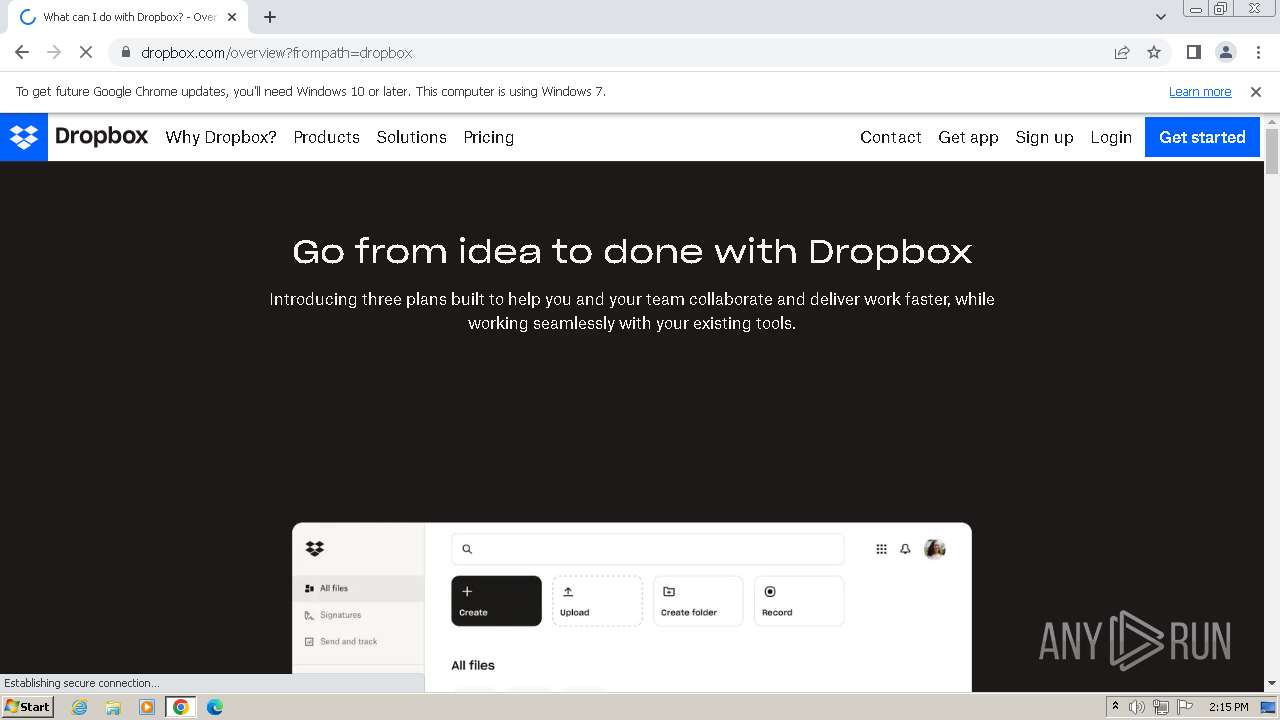
Task: Click Chrome icon in taskbar
Action: [181, 707]
